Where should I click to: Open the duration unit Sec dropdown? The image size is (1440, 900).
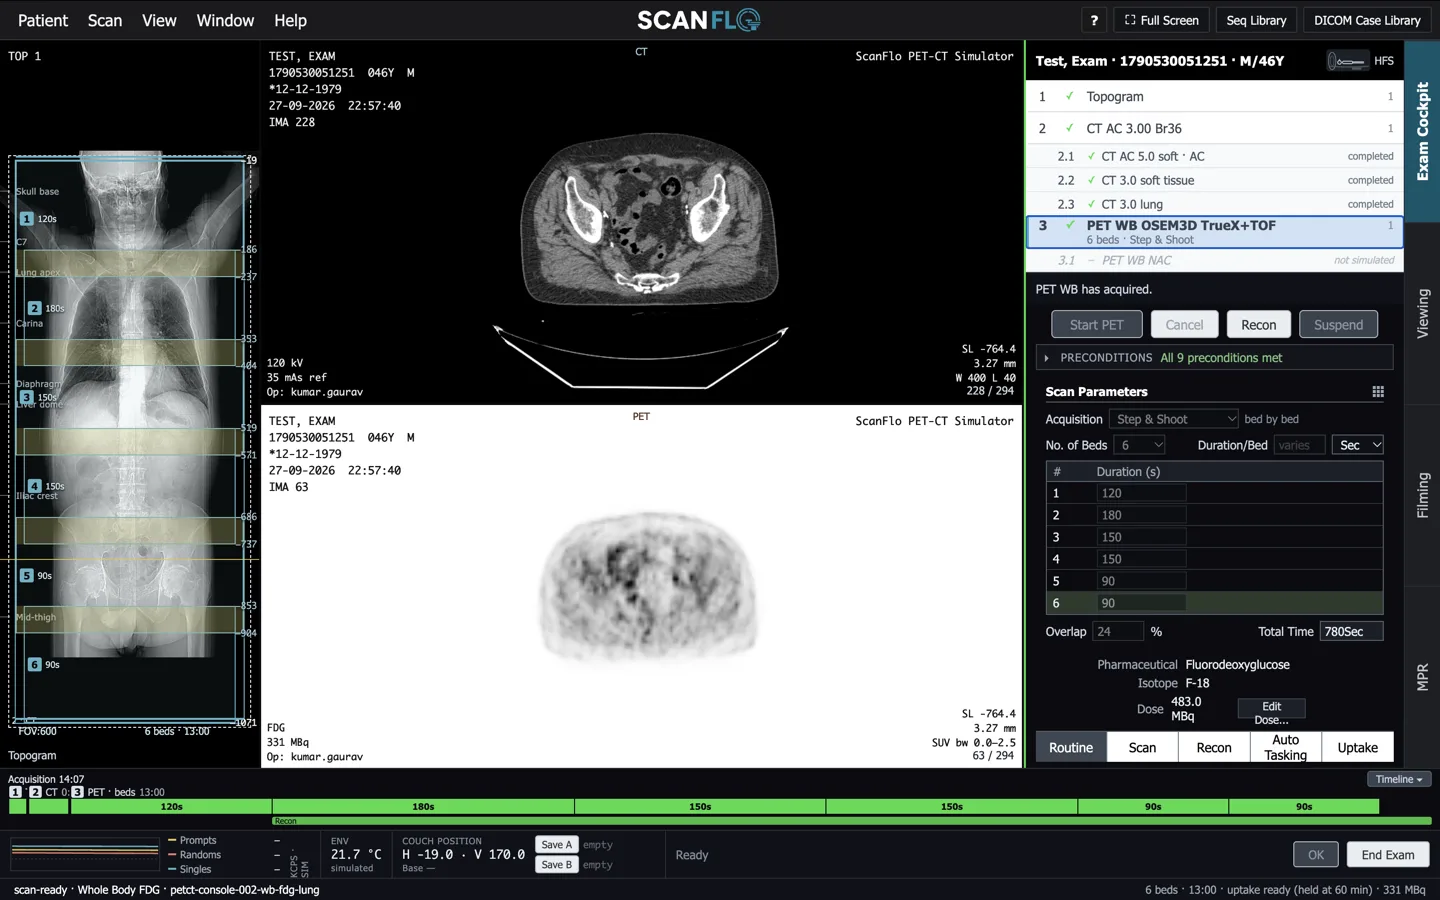pos(1358,445)
